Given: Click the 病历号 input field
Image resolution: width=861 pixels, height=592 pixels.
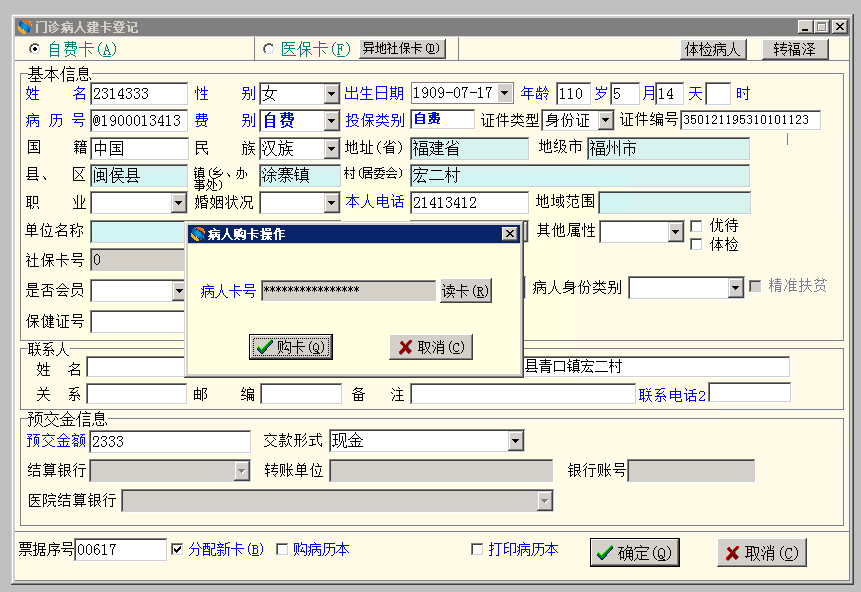Looking at the screenshot, I should click(139, 120).
